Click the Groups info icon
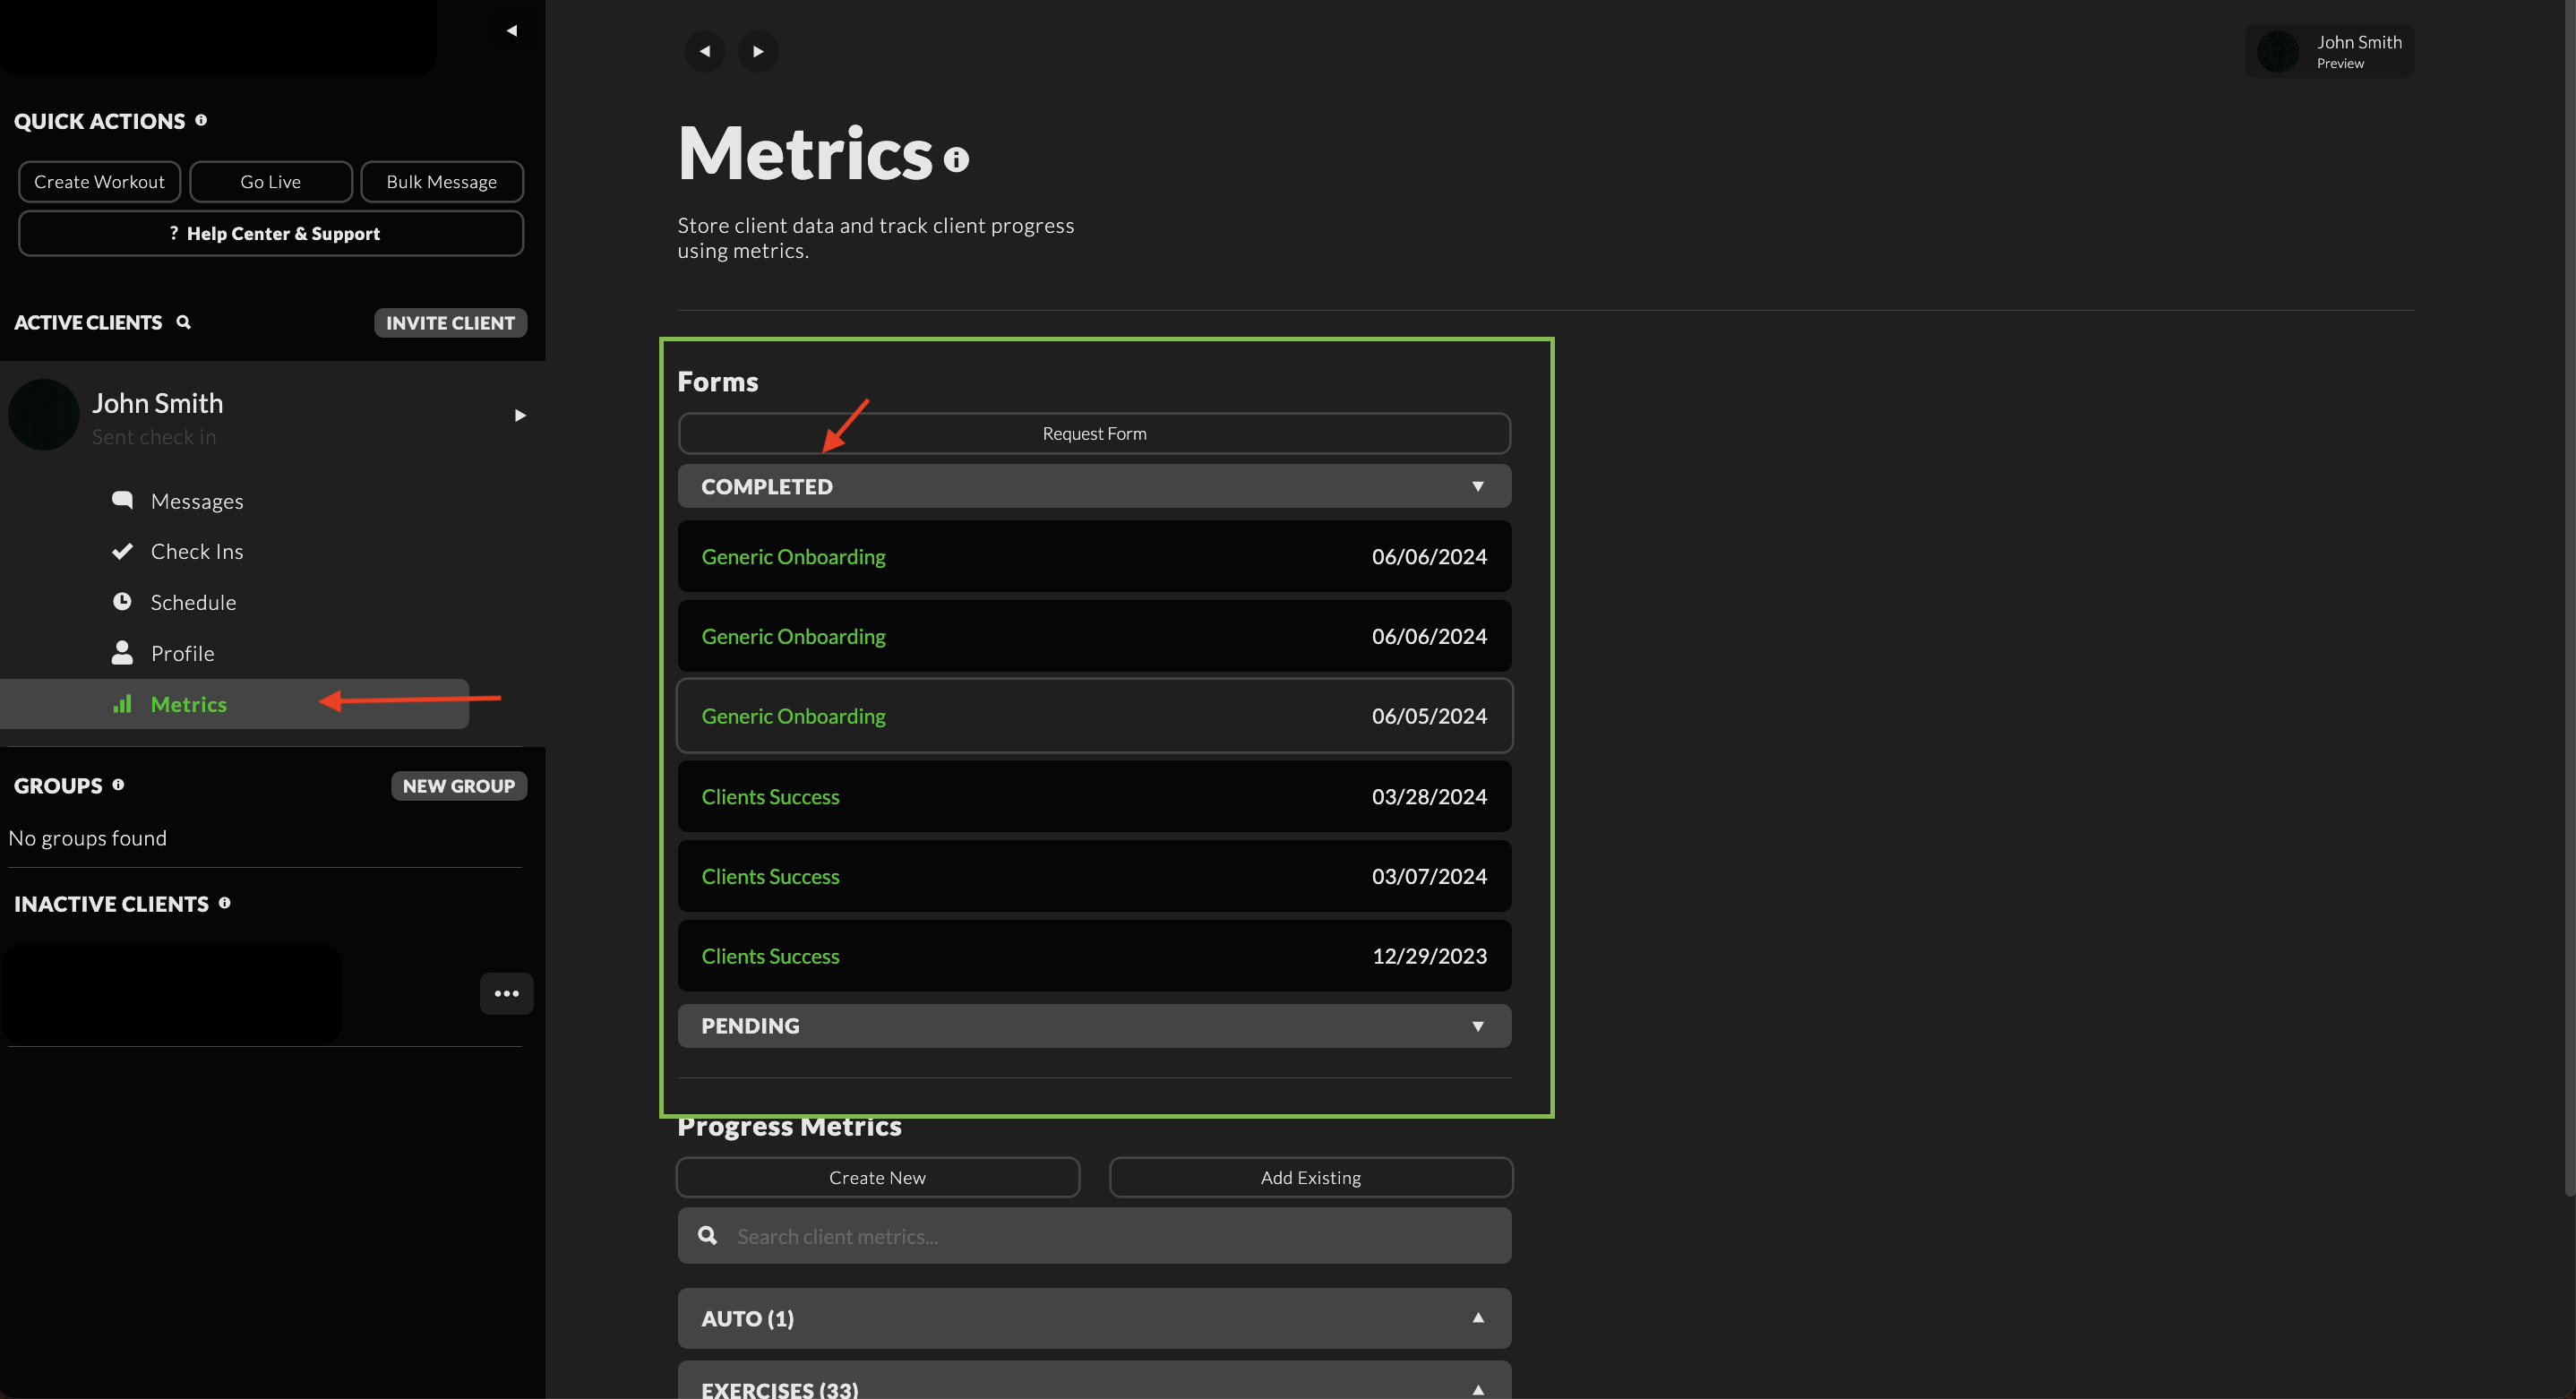The image size is (2576, 1399). click(118, 785)
